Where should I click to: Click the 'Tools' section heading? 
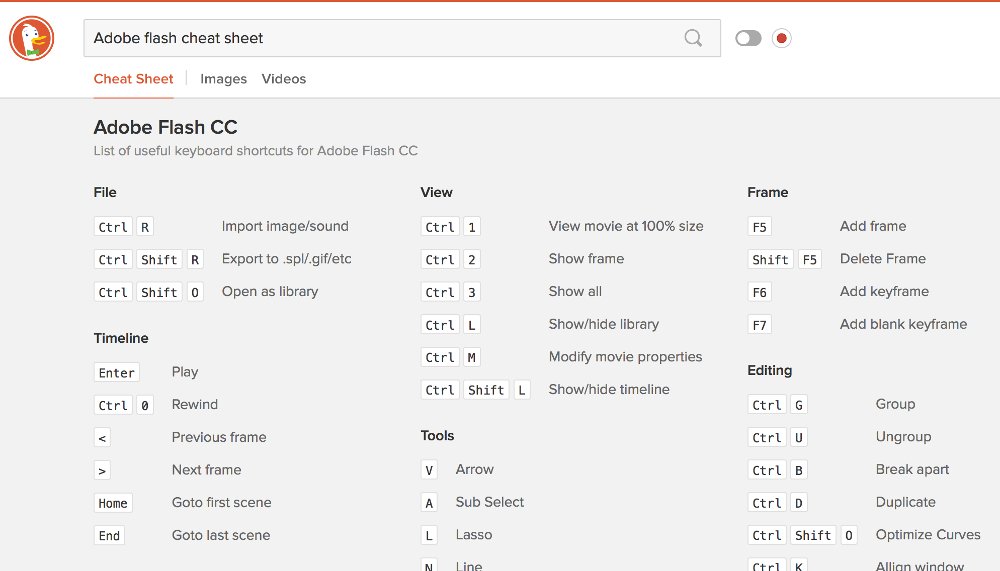tap(438, 436)
